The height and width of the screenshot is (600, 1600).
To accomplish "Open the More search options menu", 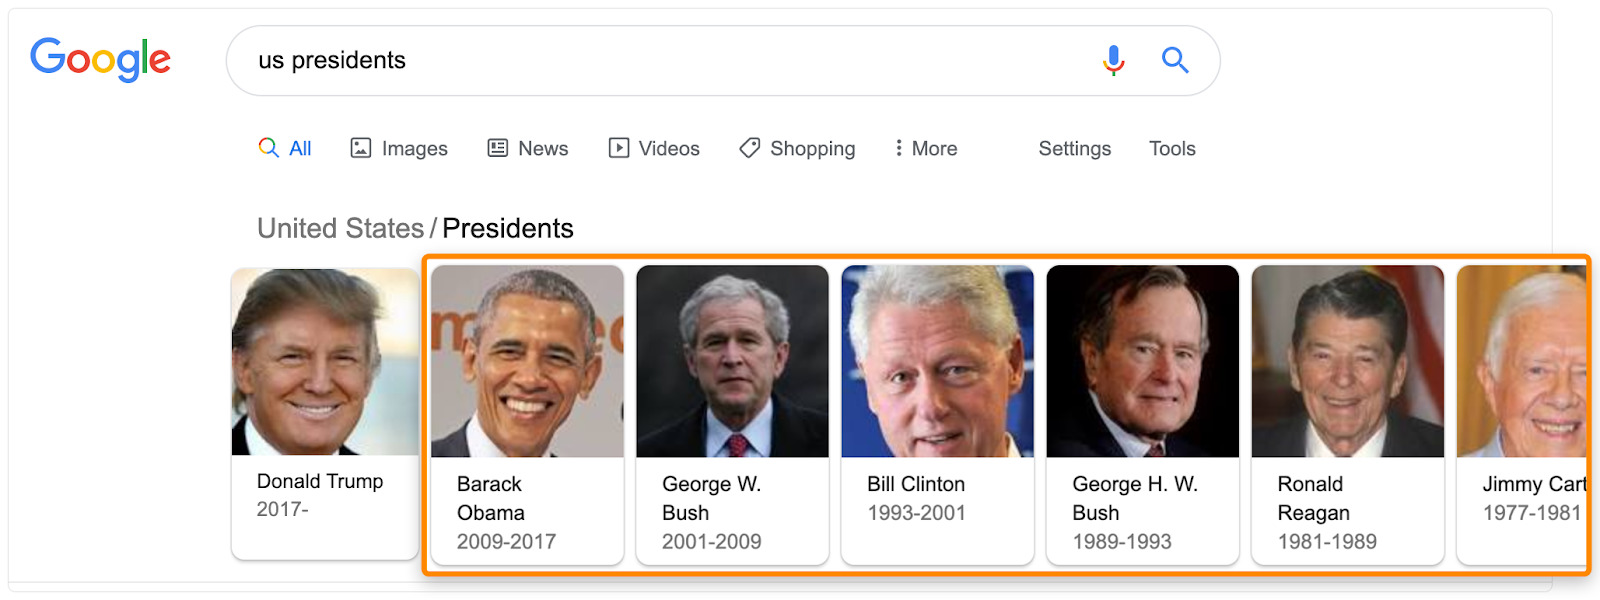I will point(924,147).
